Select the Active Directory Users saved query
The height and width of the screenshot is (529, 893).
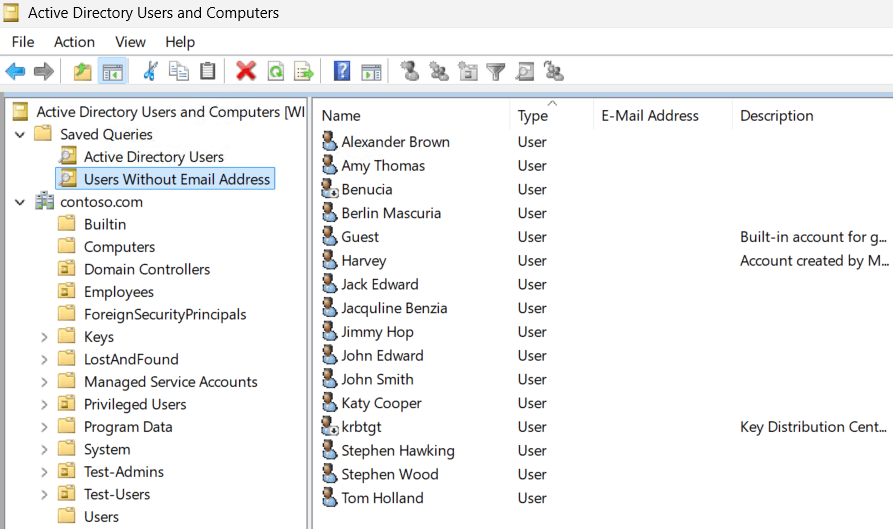[154, 157]
